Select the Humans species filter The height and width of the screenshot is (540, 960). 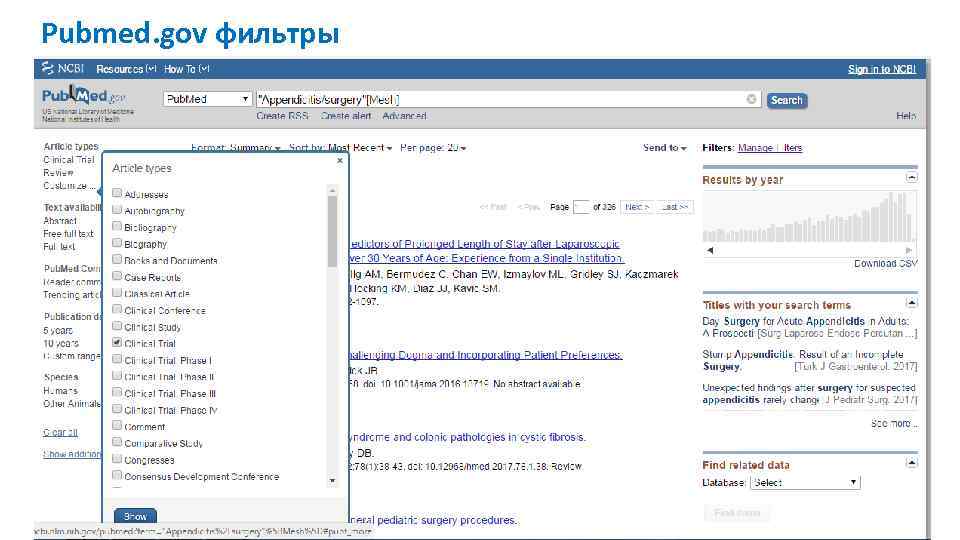61,390
